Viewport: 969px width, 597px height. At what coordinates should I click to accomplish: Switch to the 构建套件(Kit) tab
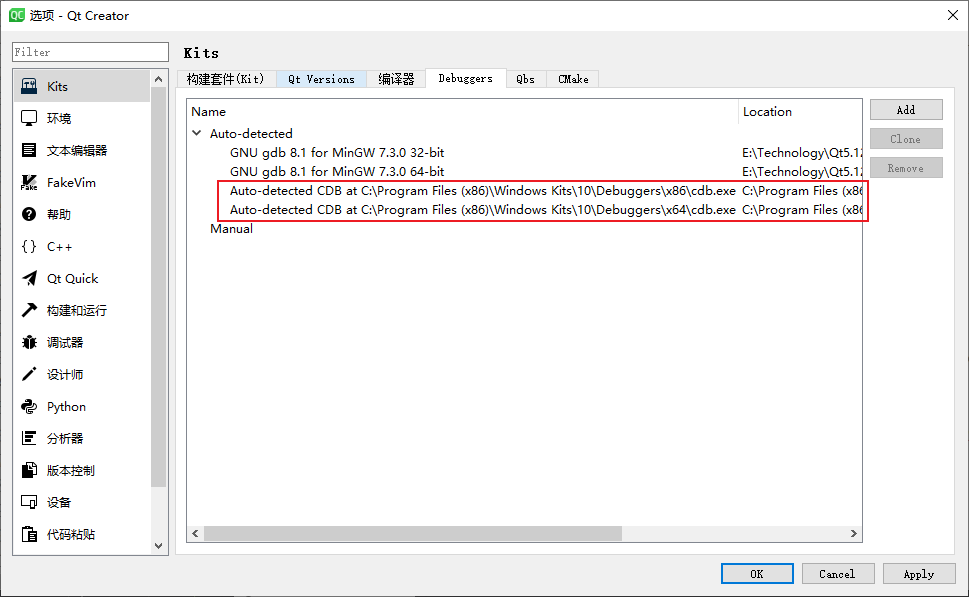(x=226, y=79)
